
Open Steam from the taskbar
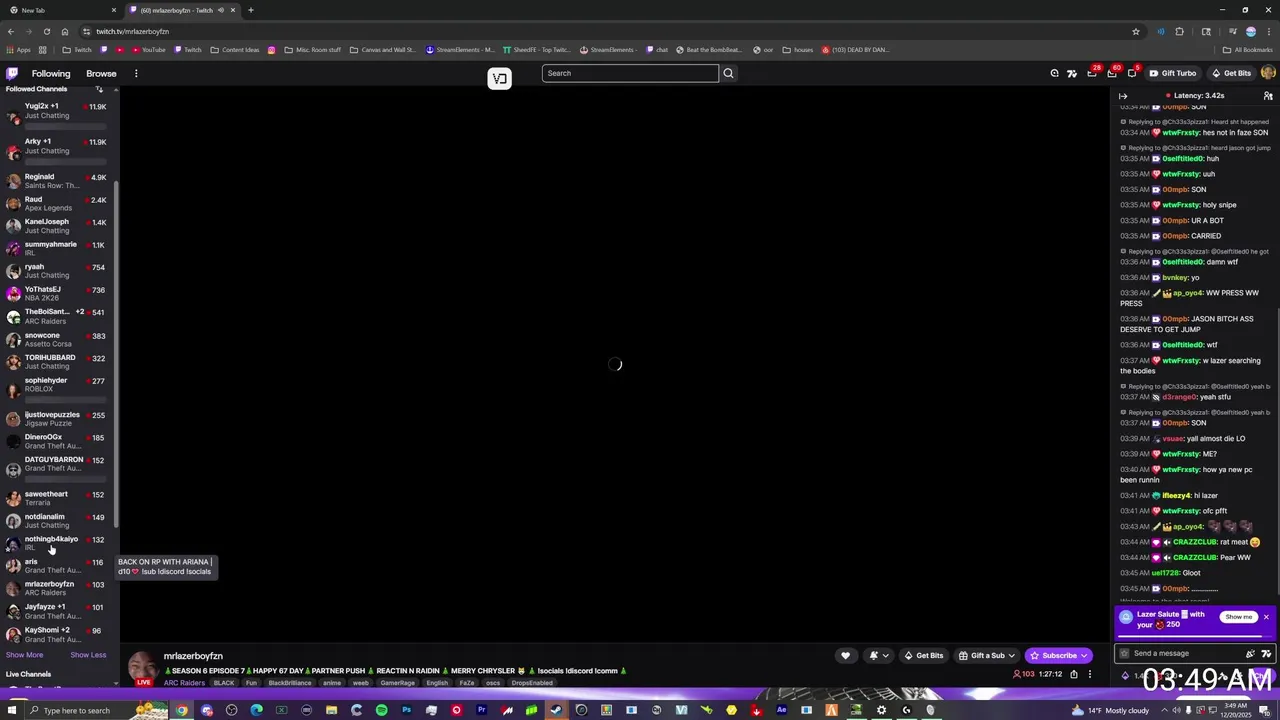point(556,710)
